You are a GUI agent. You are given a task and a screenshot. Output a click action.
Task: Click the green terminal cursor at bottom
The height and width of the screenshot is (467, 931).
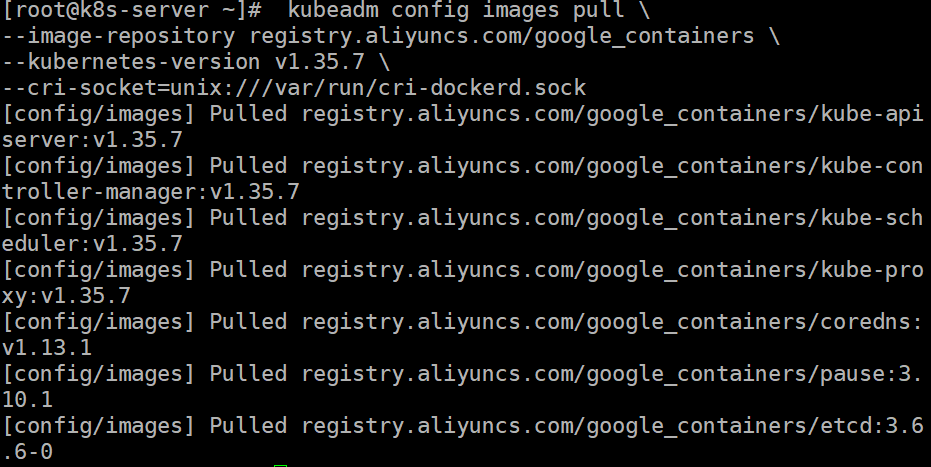coord(281,466)
